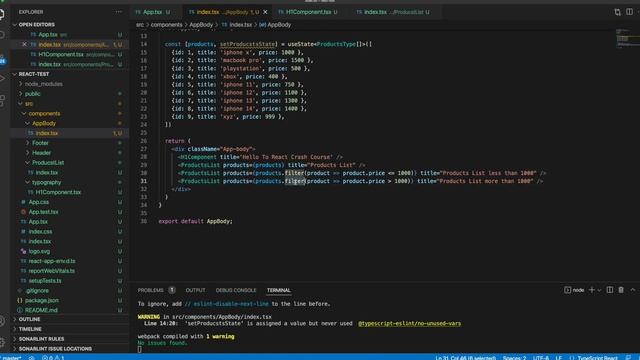Kill the terminal with the trash icon
Screen dimensions: 640x360
tap(621, 290)
